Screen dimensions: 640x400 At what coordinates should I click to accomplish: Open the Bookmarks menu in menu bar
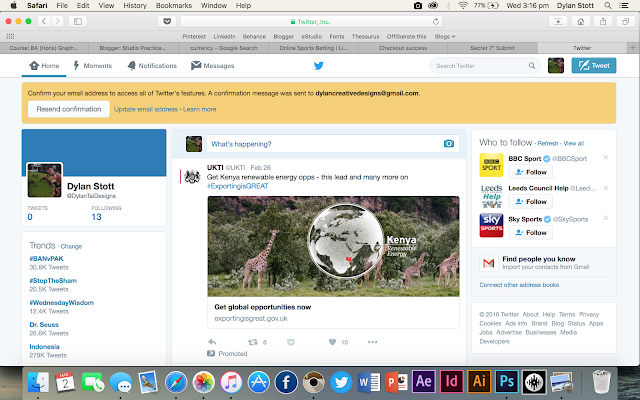pos(174,5)
